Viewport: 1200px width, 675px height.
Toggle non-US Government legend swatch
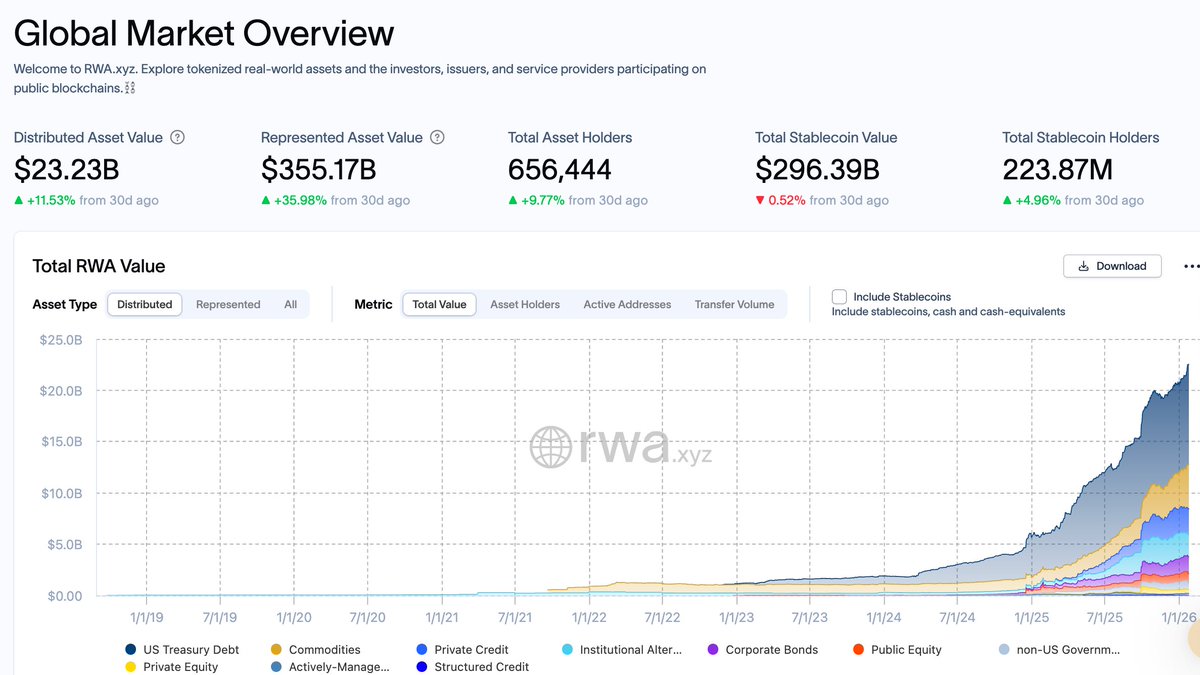[1004, 650]
